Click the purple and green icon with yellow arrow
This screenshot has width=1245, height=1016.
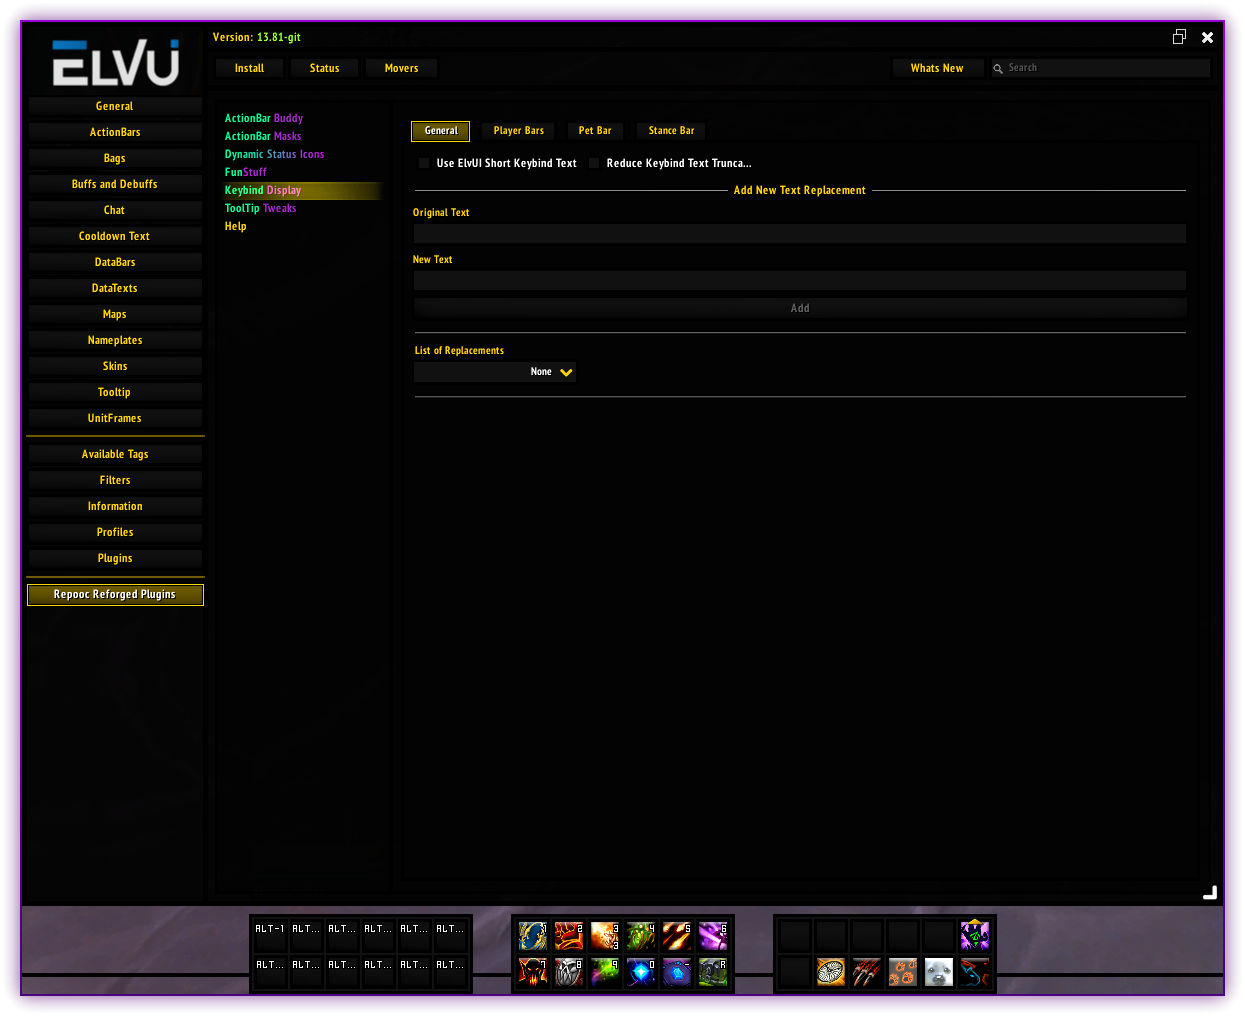975,936
